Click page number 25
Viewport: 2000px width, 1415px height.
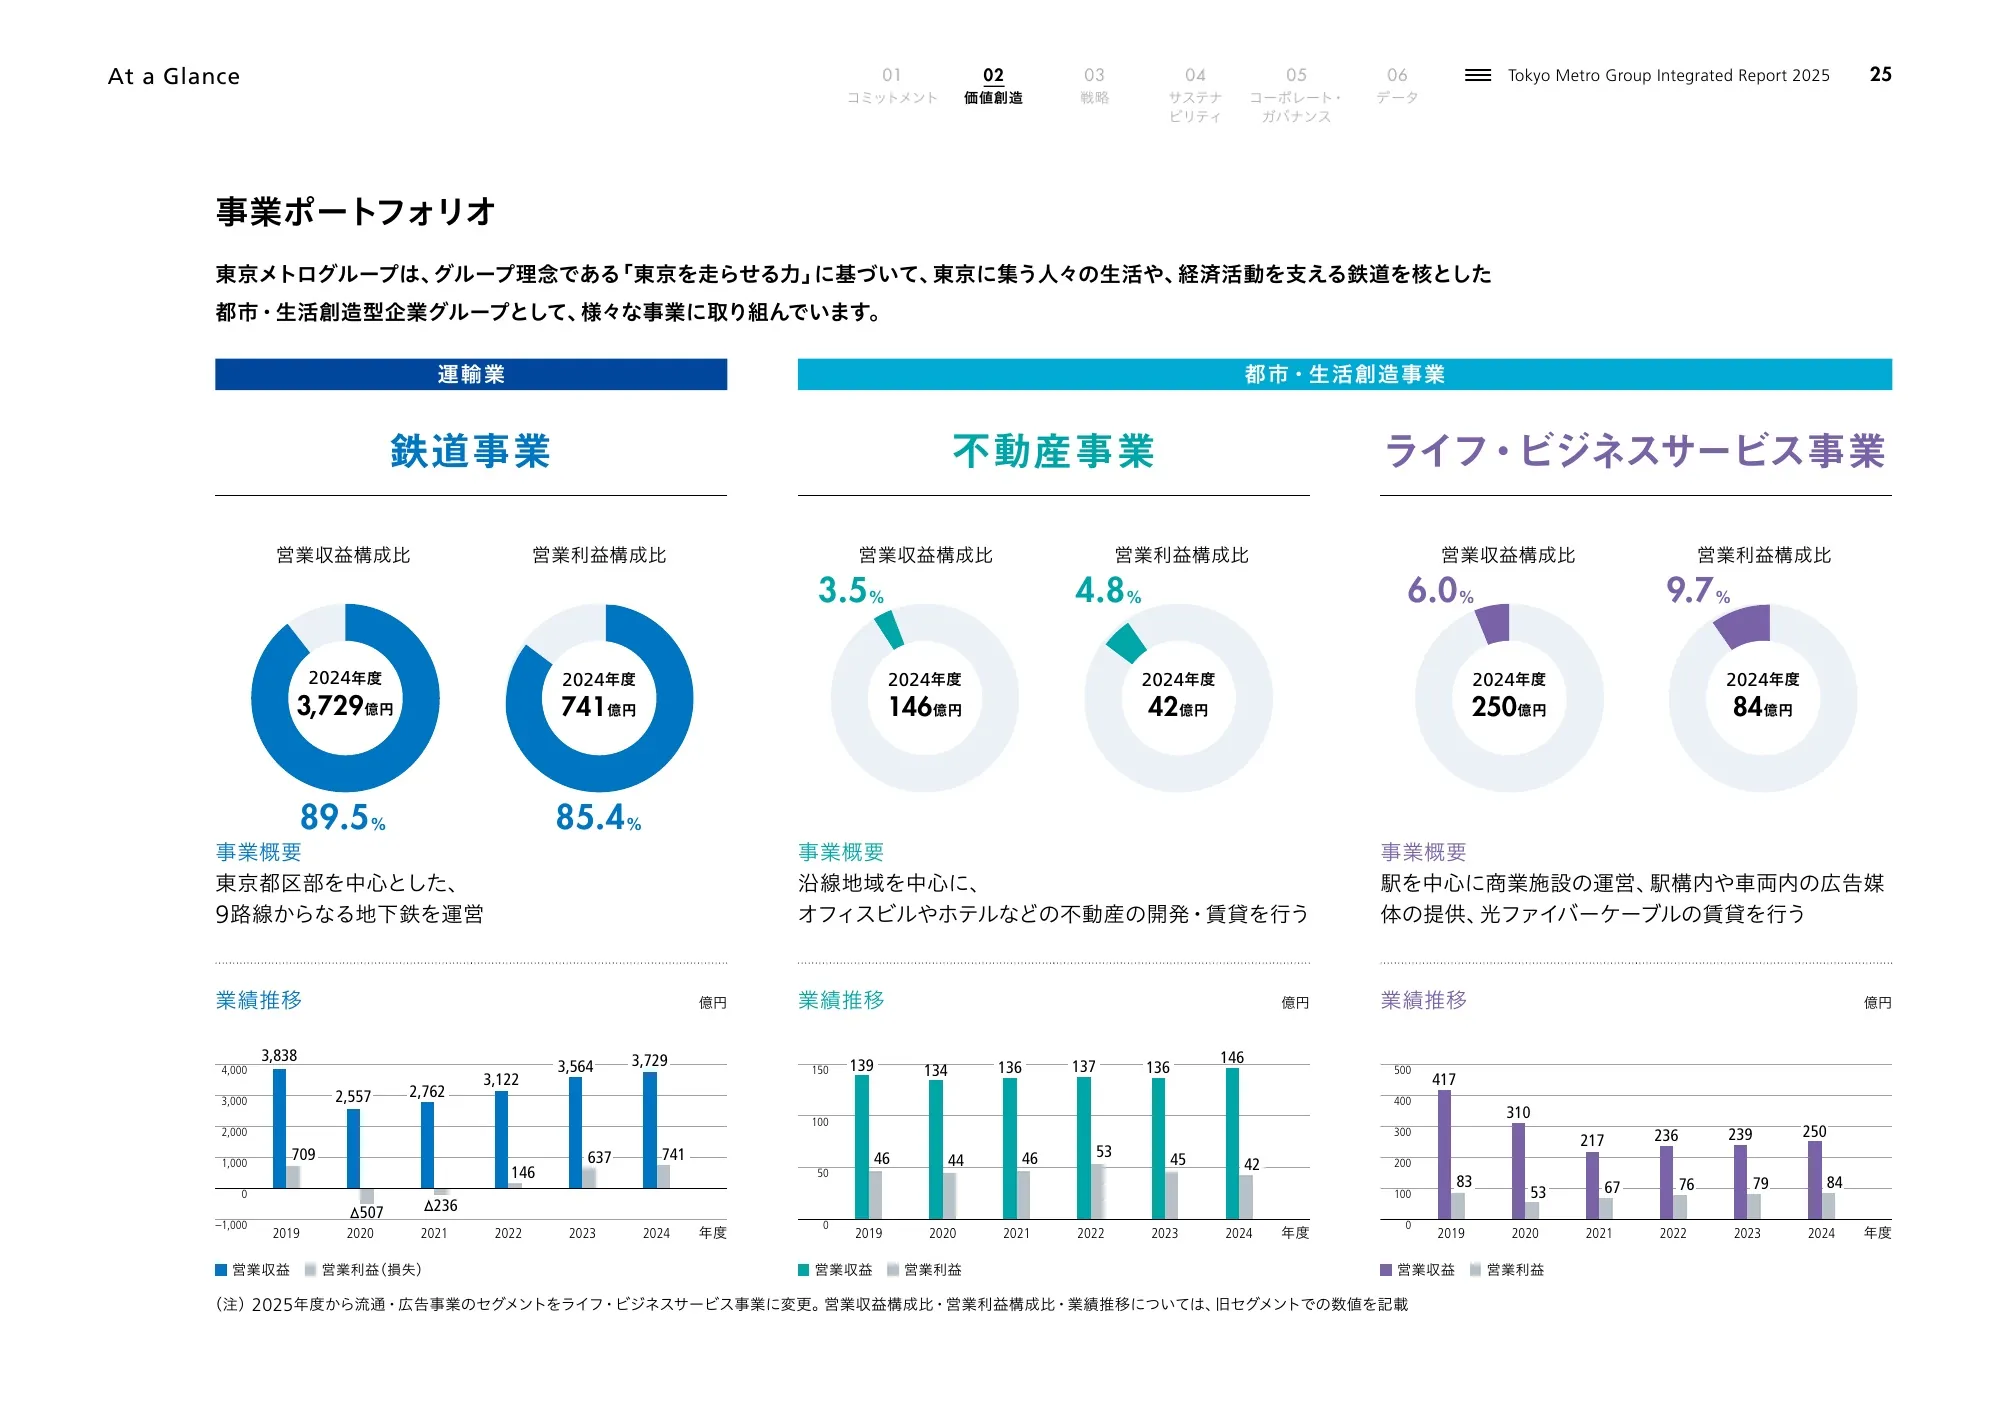point(1881,75)
